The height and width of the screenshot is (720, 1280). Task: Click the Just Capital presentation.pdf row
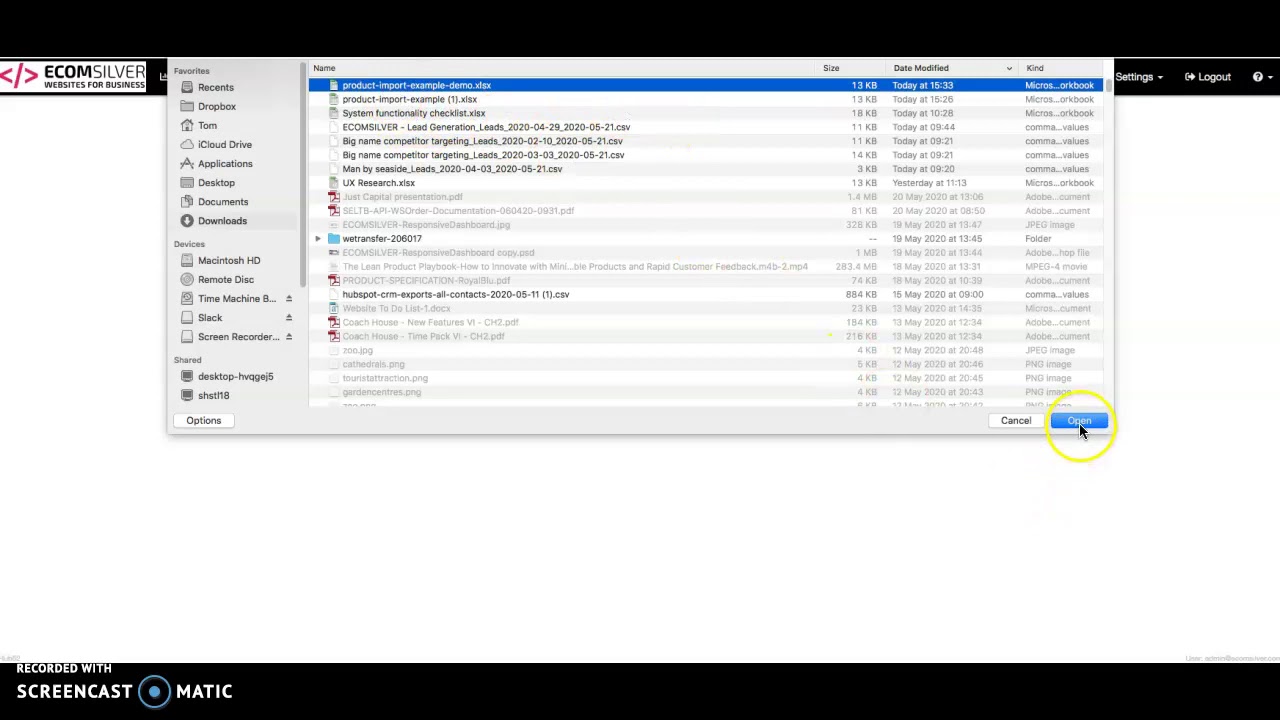coord(705,197)
